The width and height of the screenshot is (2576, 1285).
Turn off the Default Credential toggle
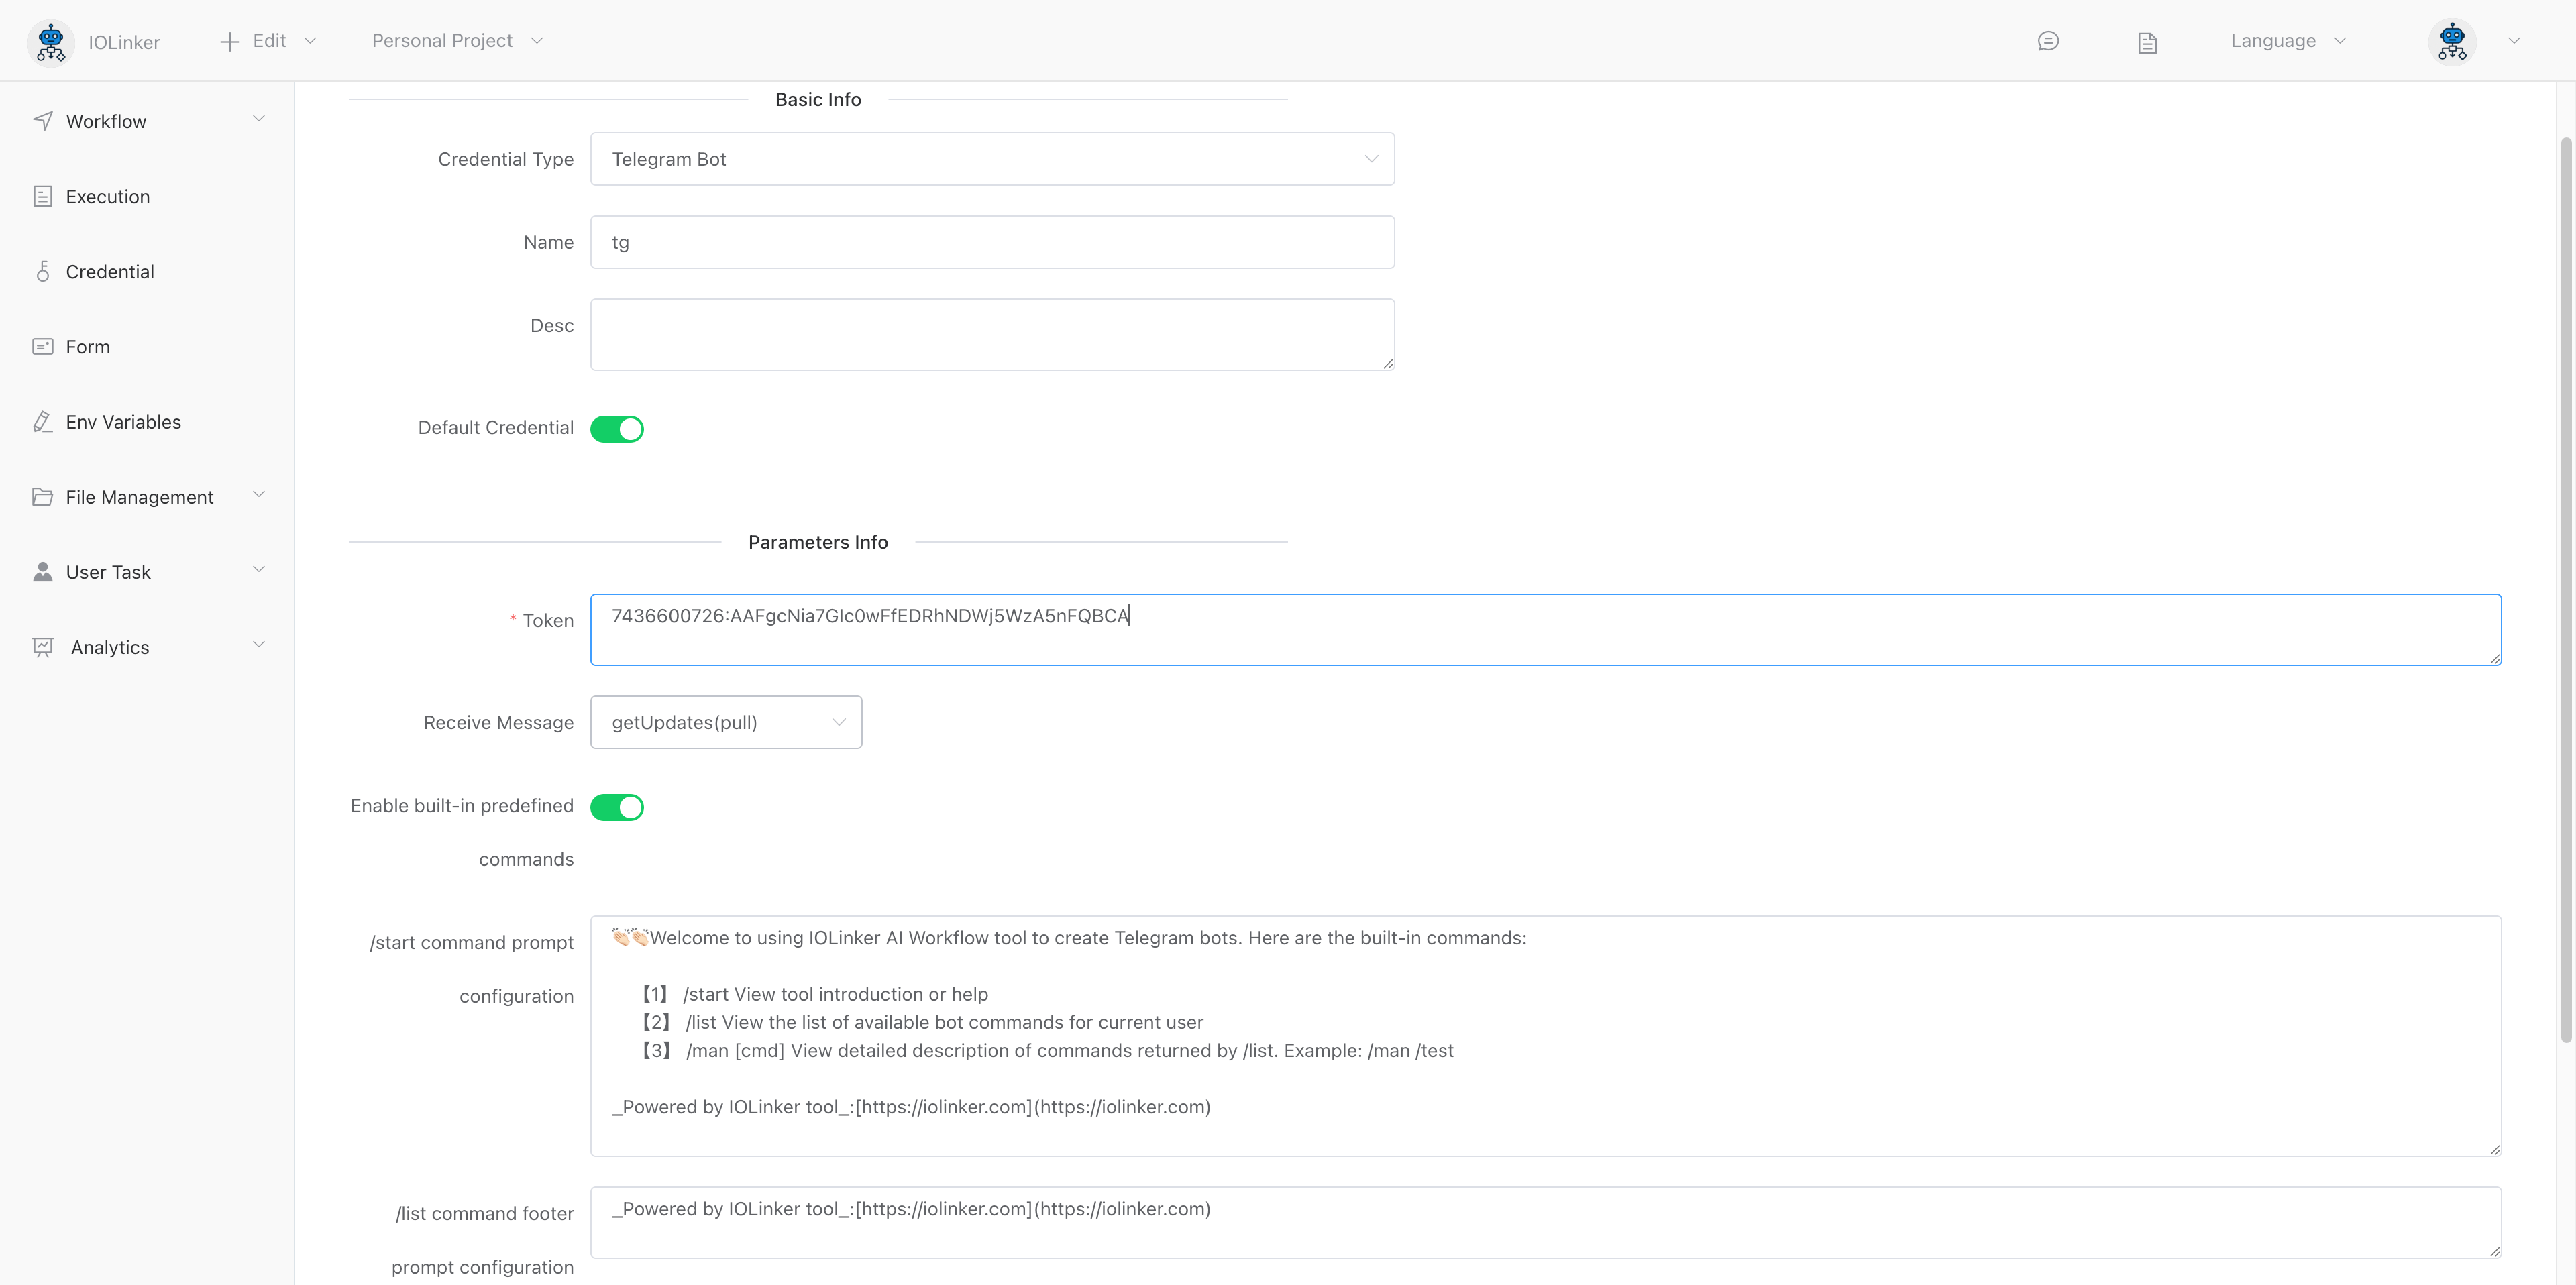[617, 428]
